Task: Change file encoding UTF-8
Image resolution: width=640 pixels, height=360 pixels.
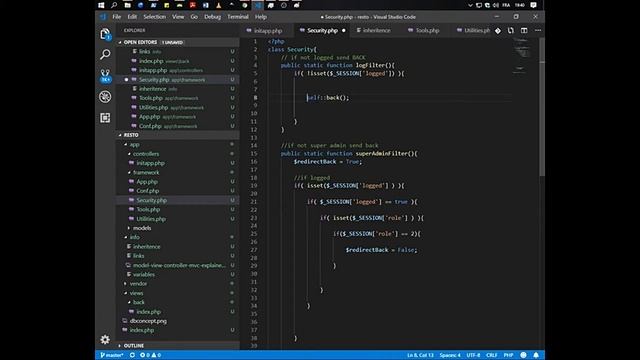Action: [x=473, y=355]
